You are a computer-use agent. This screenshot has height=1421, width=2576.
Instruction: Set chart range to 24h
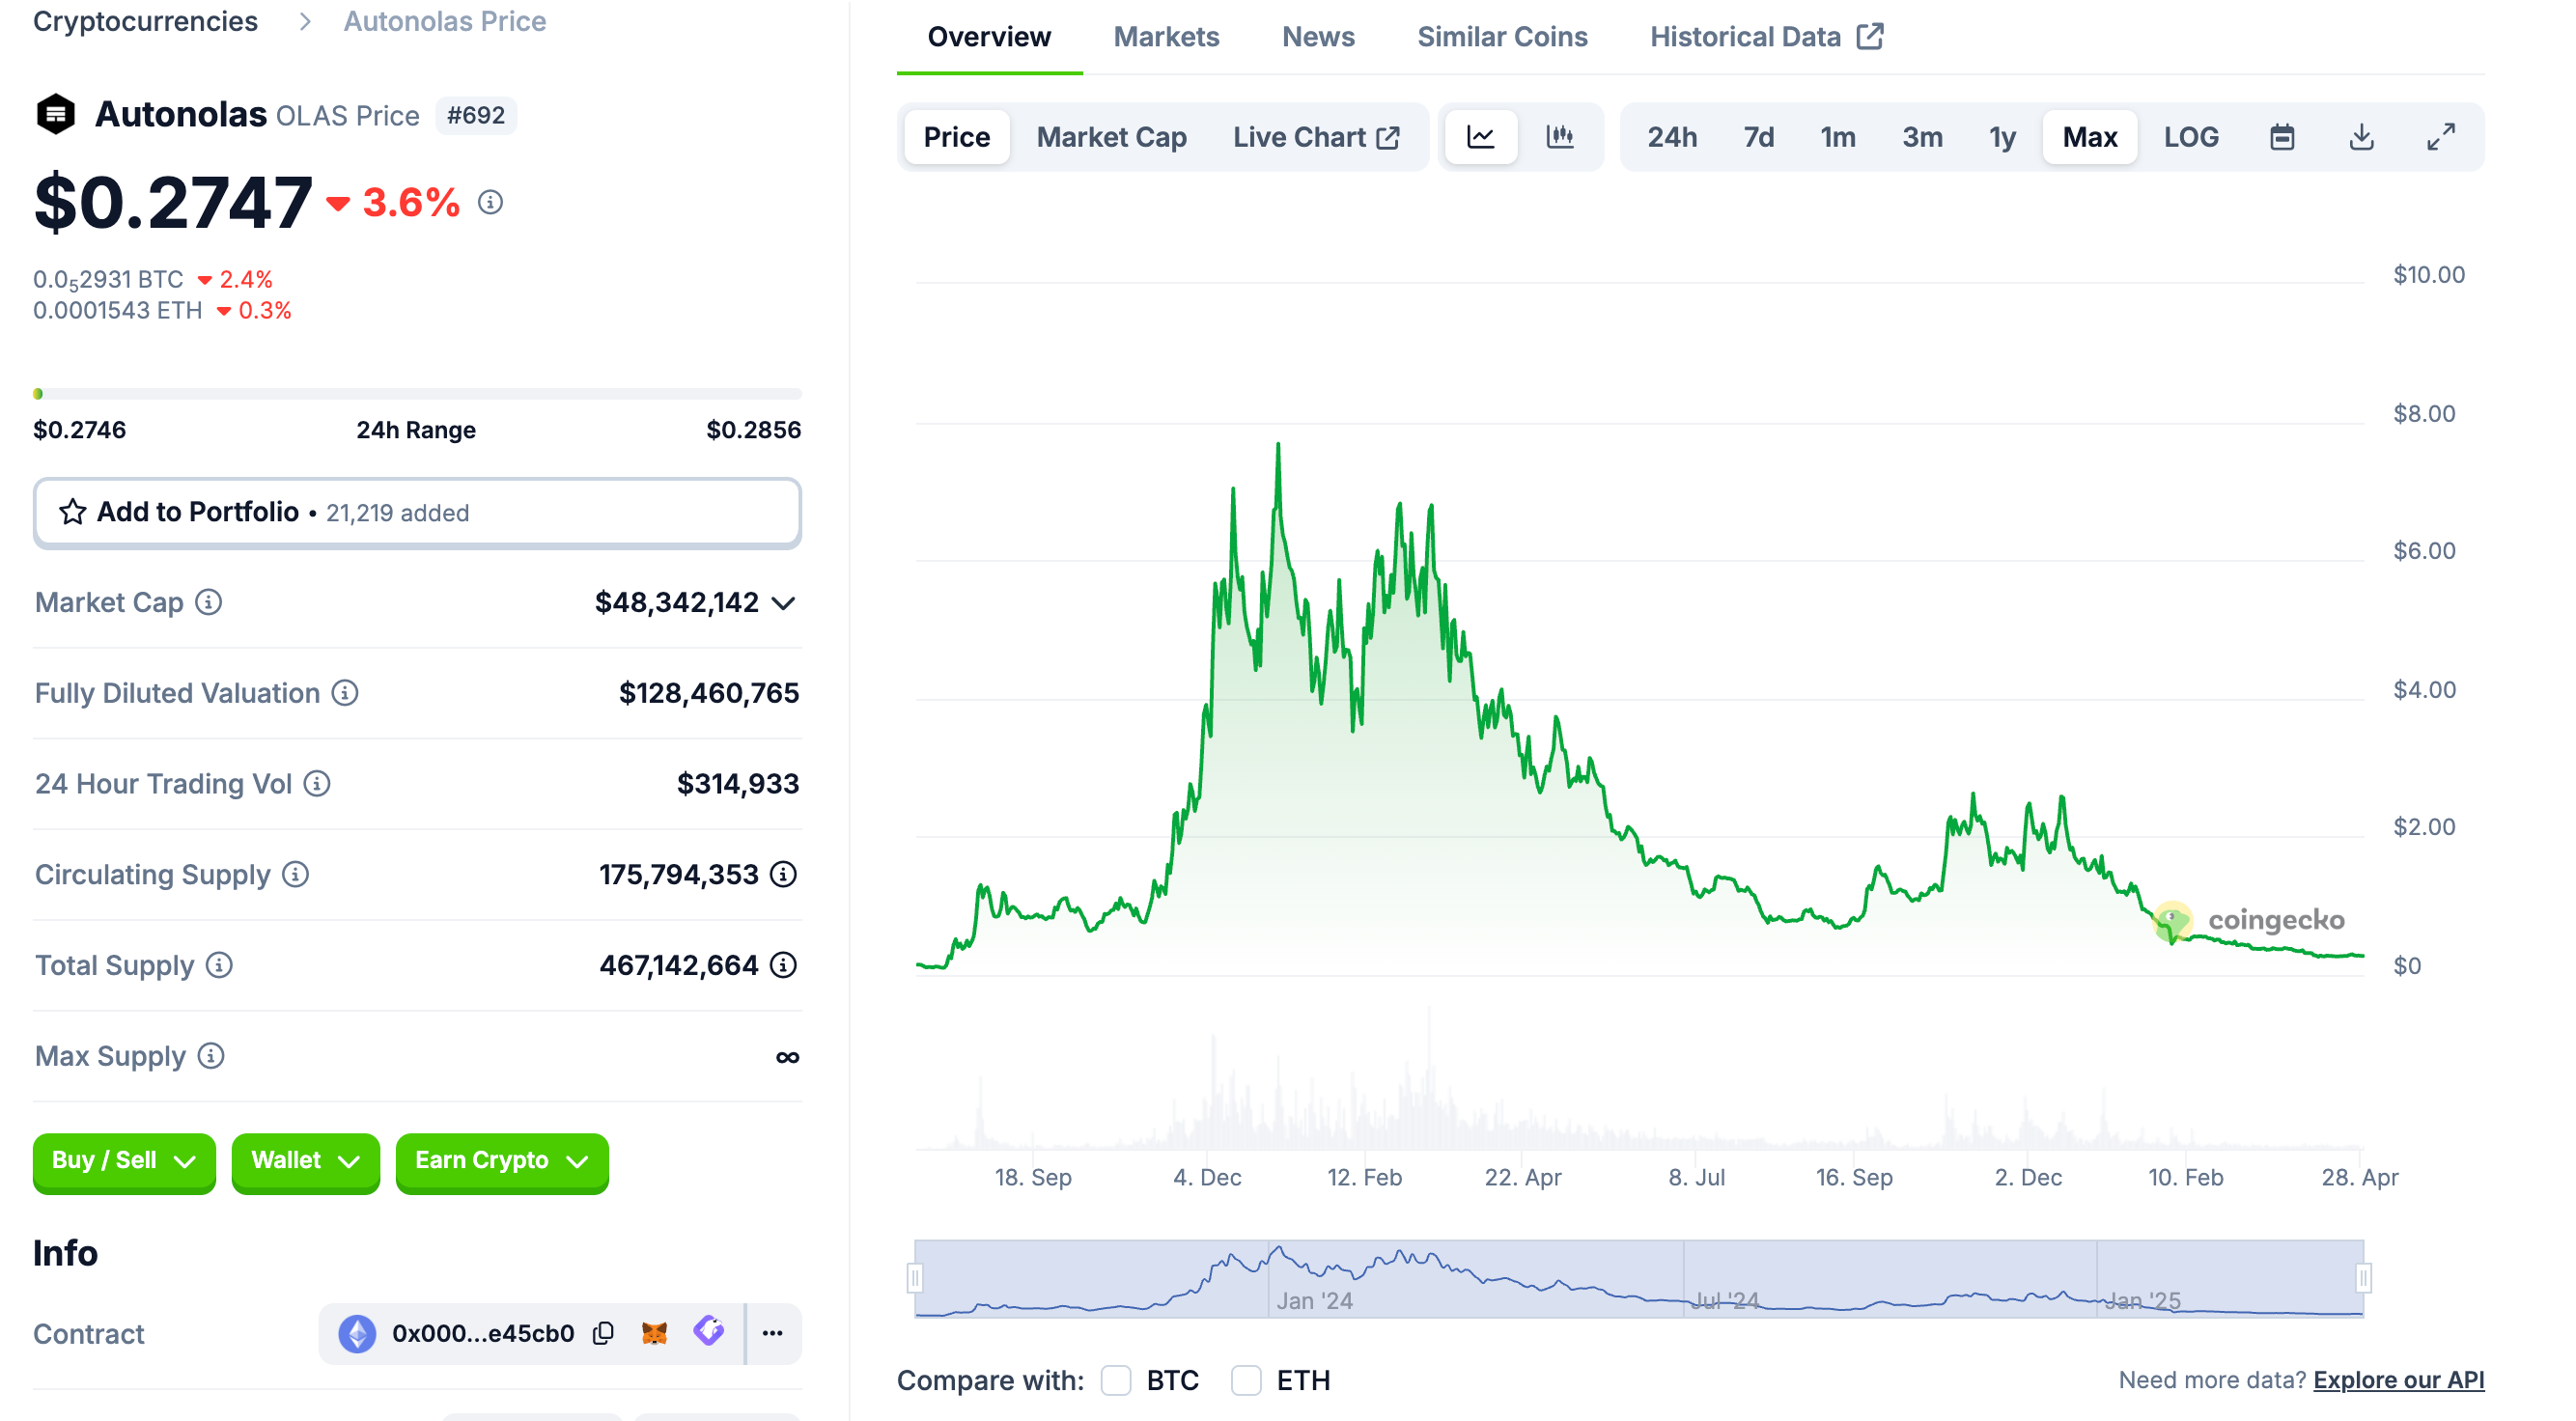tap(1672, 137)
